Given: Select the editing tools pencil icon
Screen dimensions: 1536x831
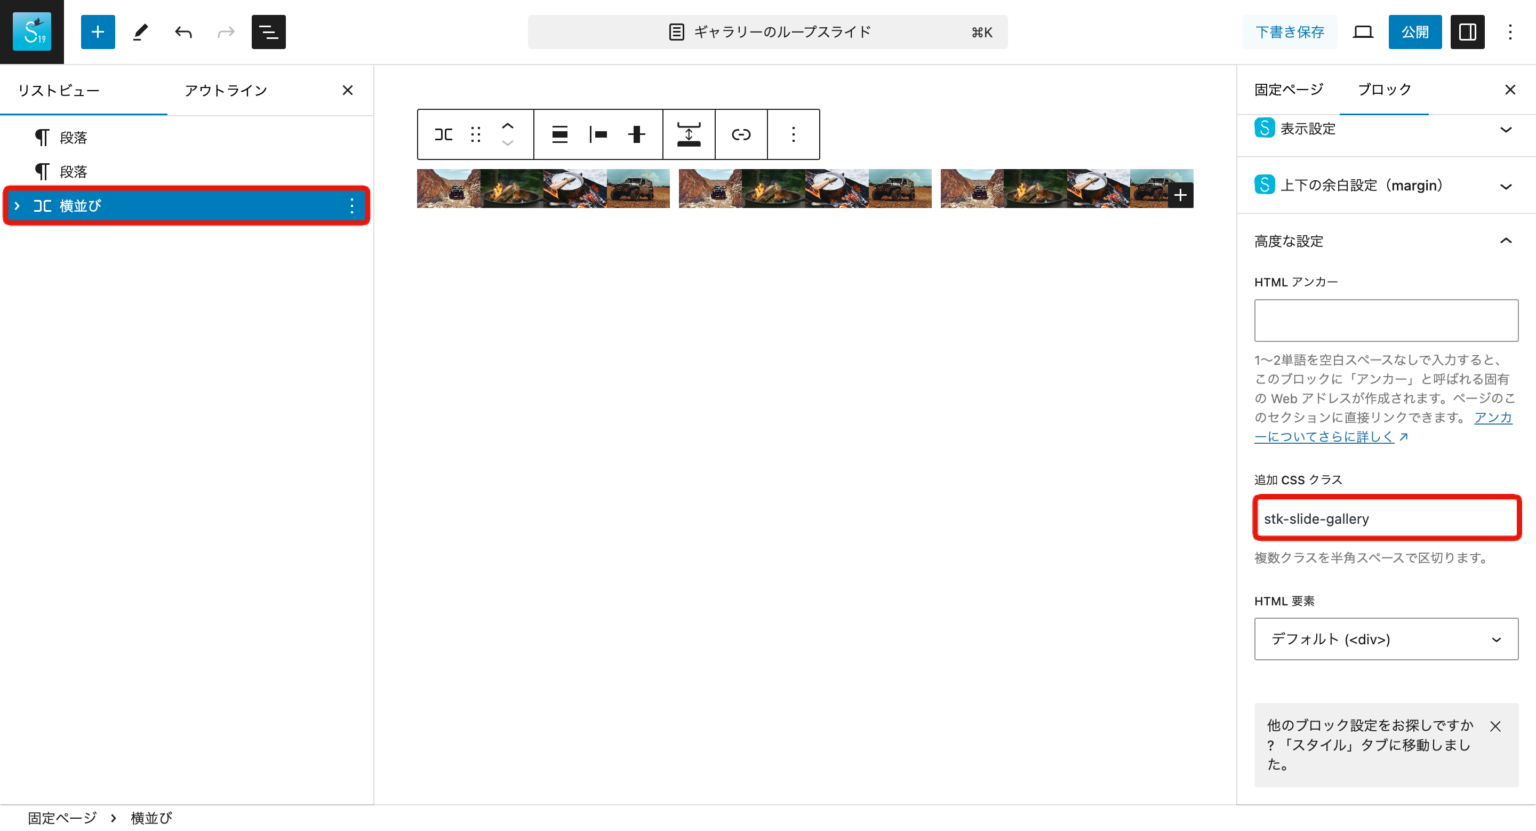Looking at the screenshot, I should [x=140, y=31].
